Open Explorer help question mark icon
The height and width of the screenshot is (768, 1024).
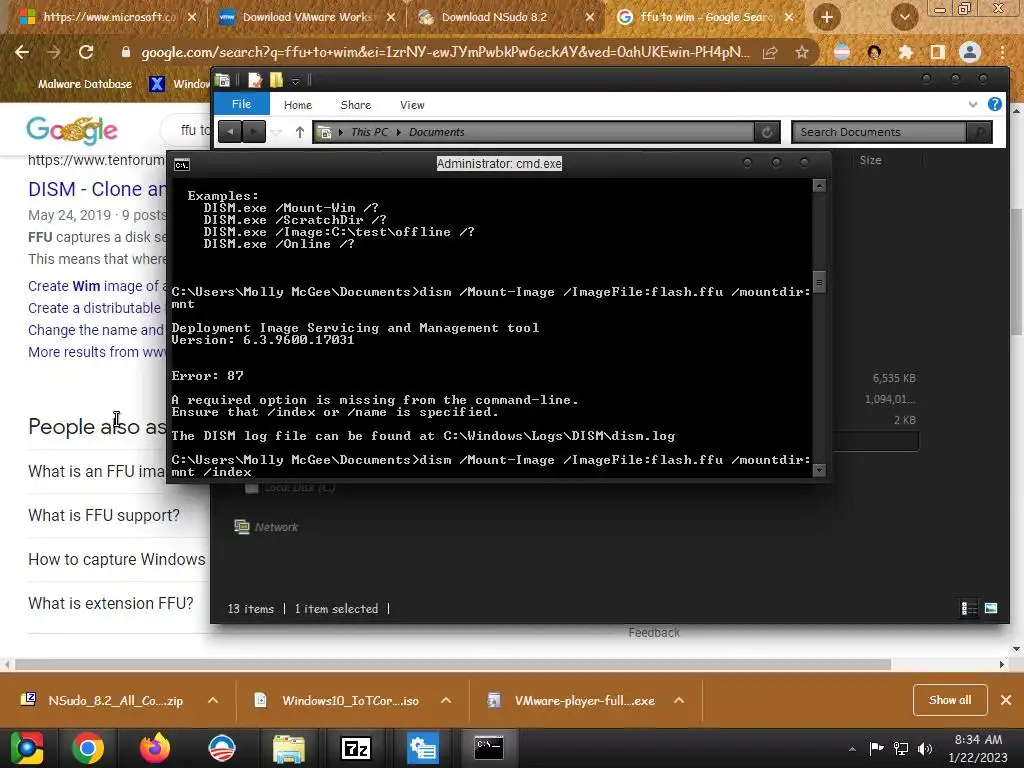point(995,104)
